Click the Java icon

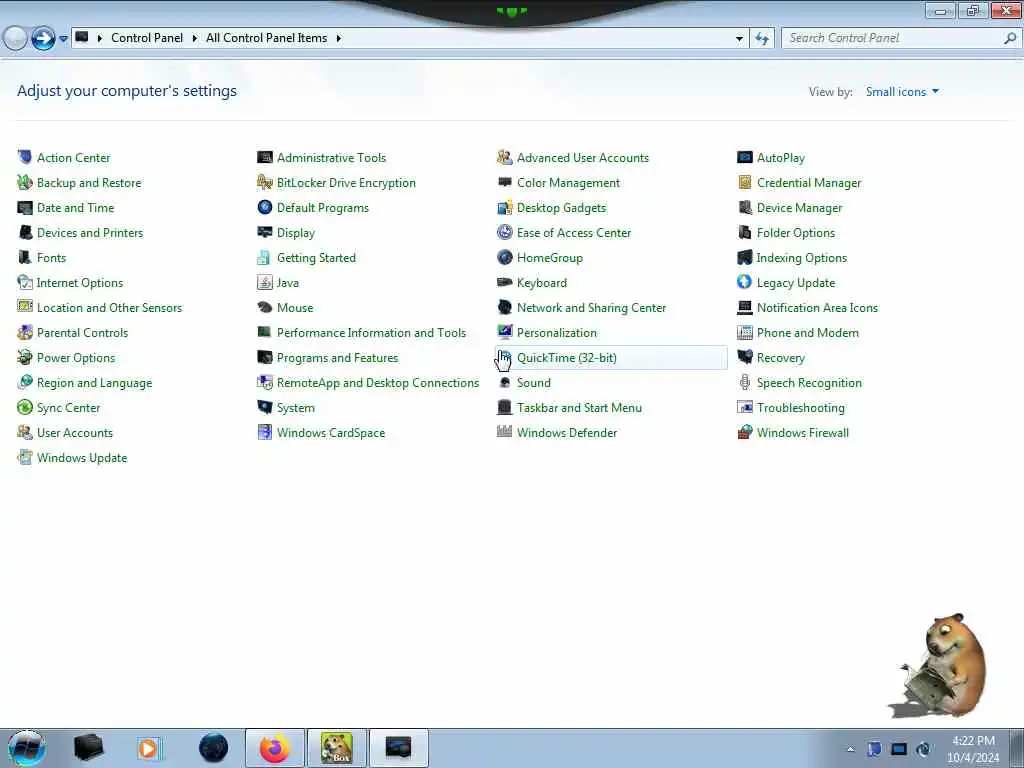(264, 282)
